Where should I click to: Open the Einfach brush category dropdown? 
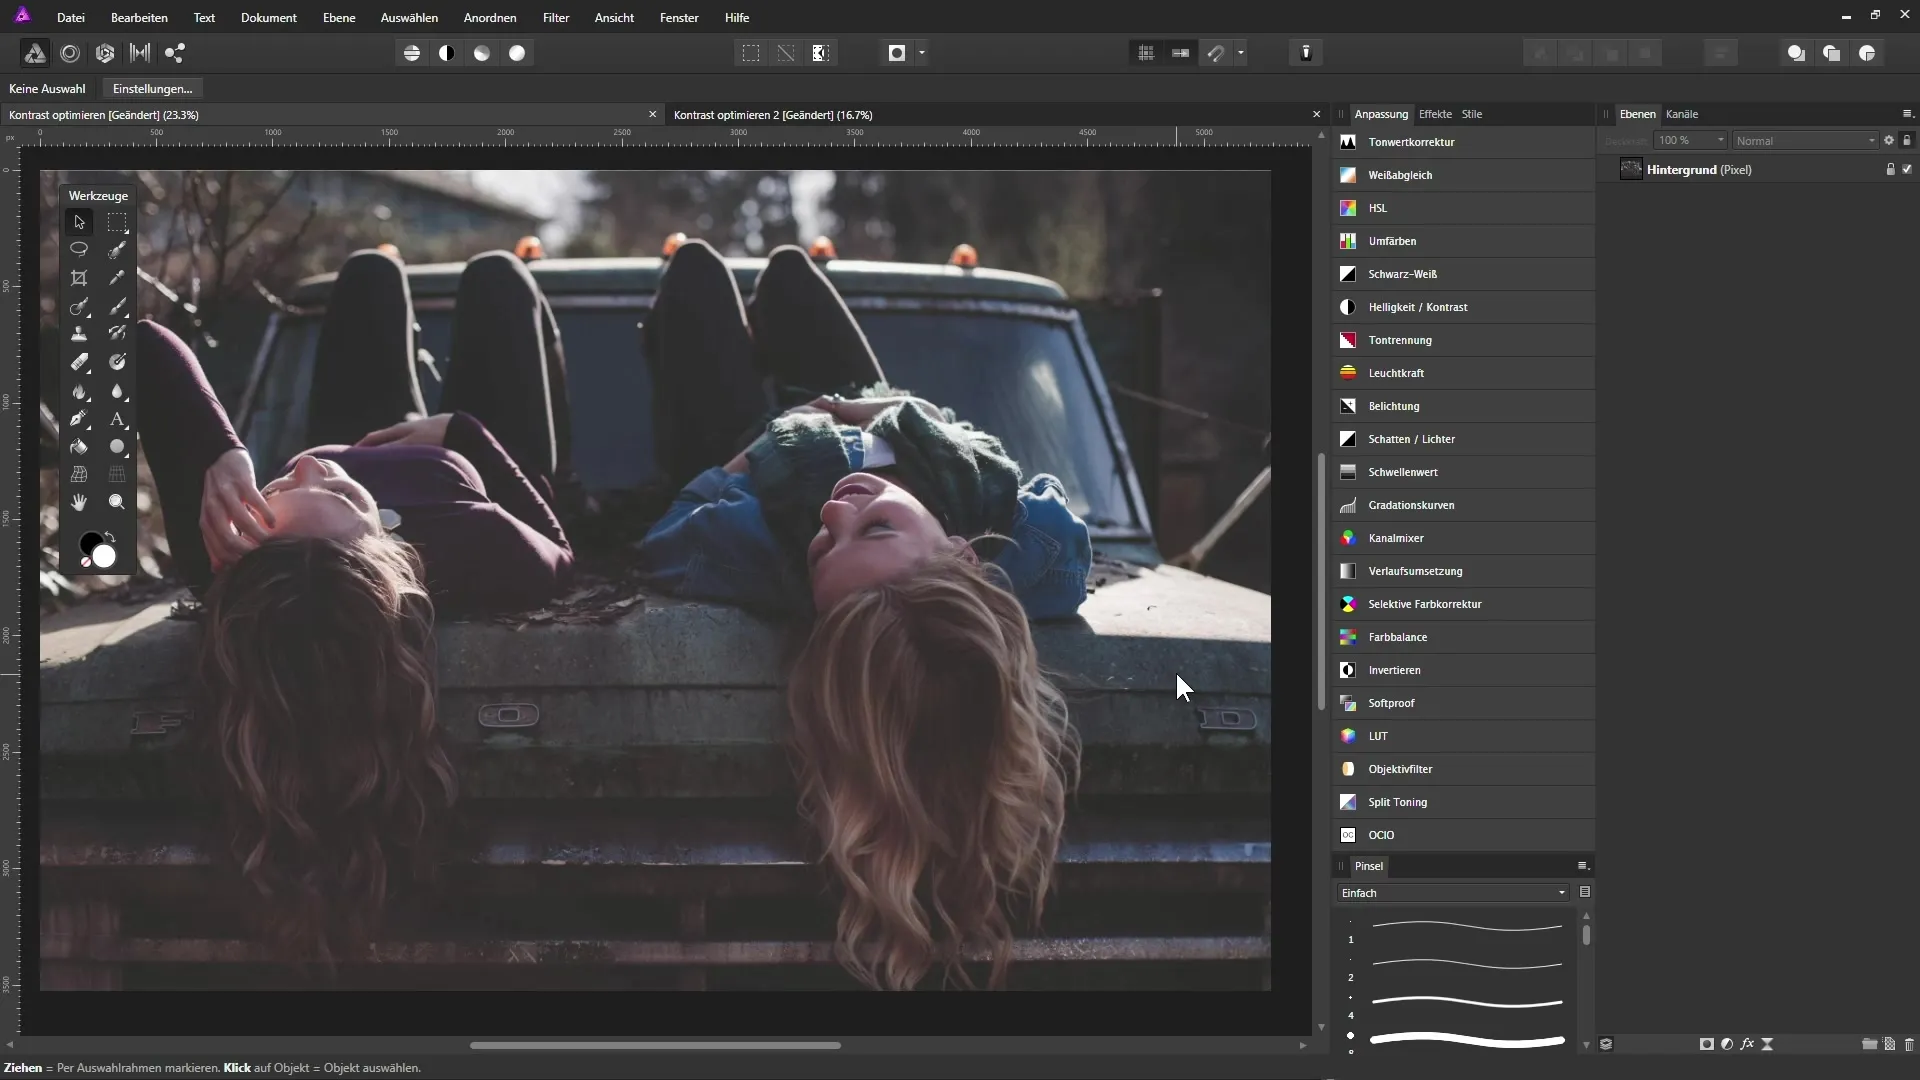(1454, 893)
